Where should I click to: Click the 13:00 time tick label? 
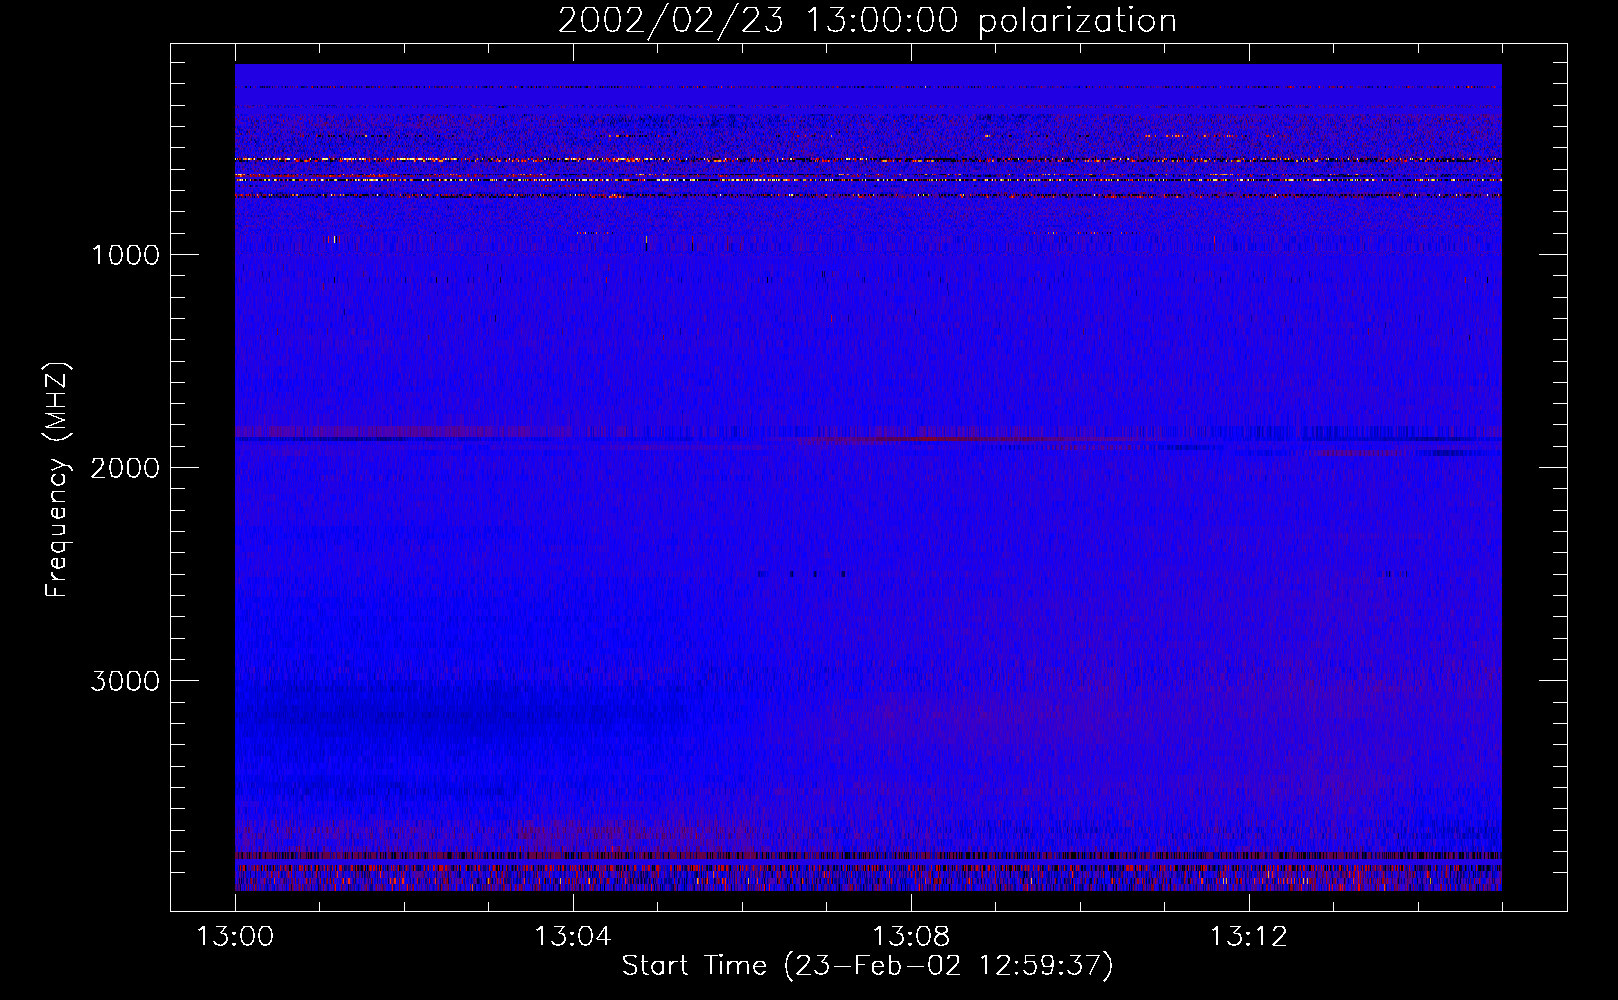coord(235,937)
